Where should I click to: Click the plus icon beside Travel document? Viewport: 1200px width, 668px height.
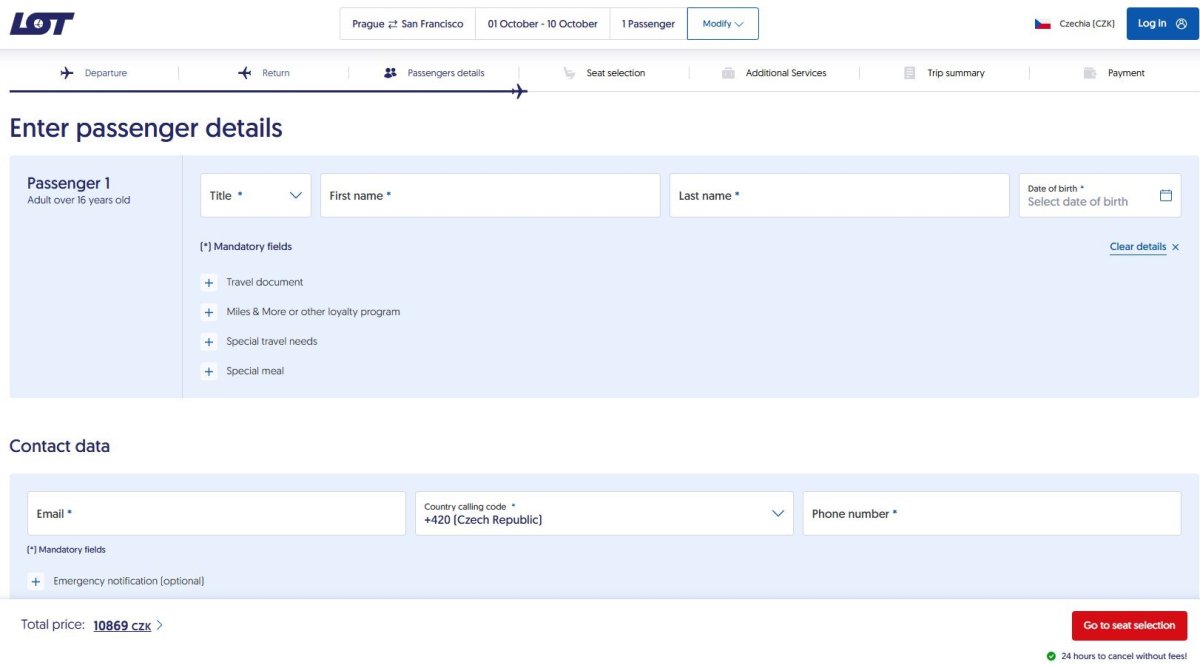pyautogui.click(x=209, y=283)
